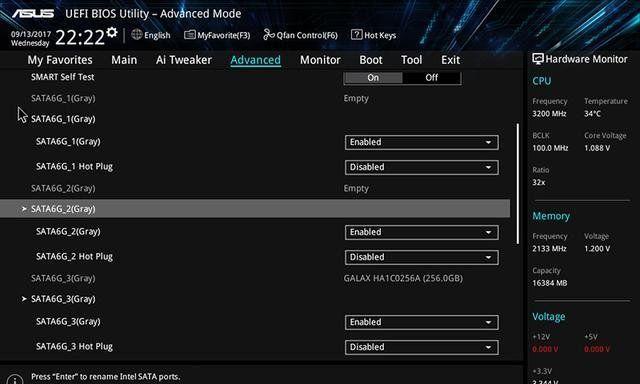The image size is (640, 384).
Task: Open the Ai Tweaker tab
Action: pyautogui.click(x=184, y=60)
